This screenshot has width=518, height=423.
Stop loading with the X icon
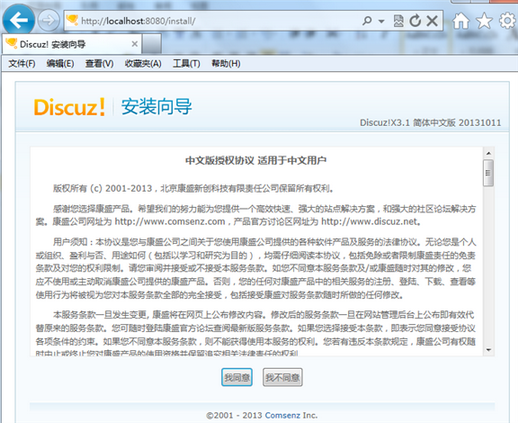(432, 21)
